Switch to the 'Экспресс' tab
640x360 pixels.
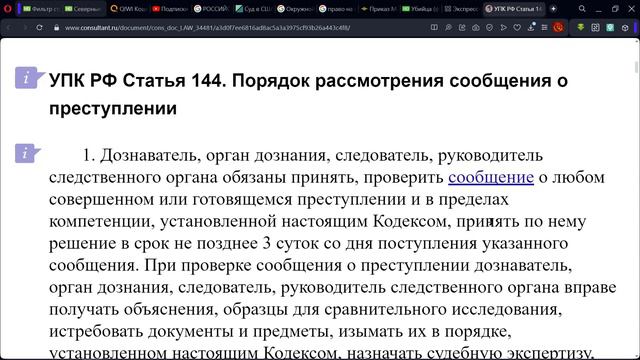click(x=462, y=9)
